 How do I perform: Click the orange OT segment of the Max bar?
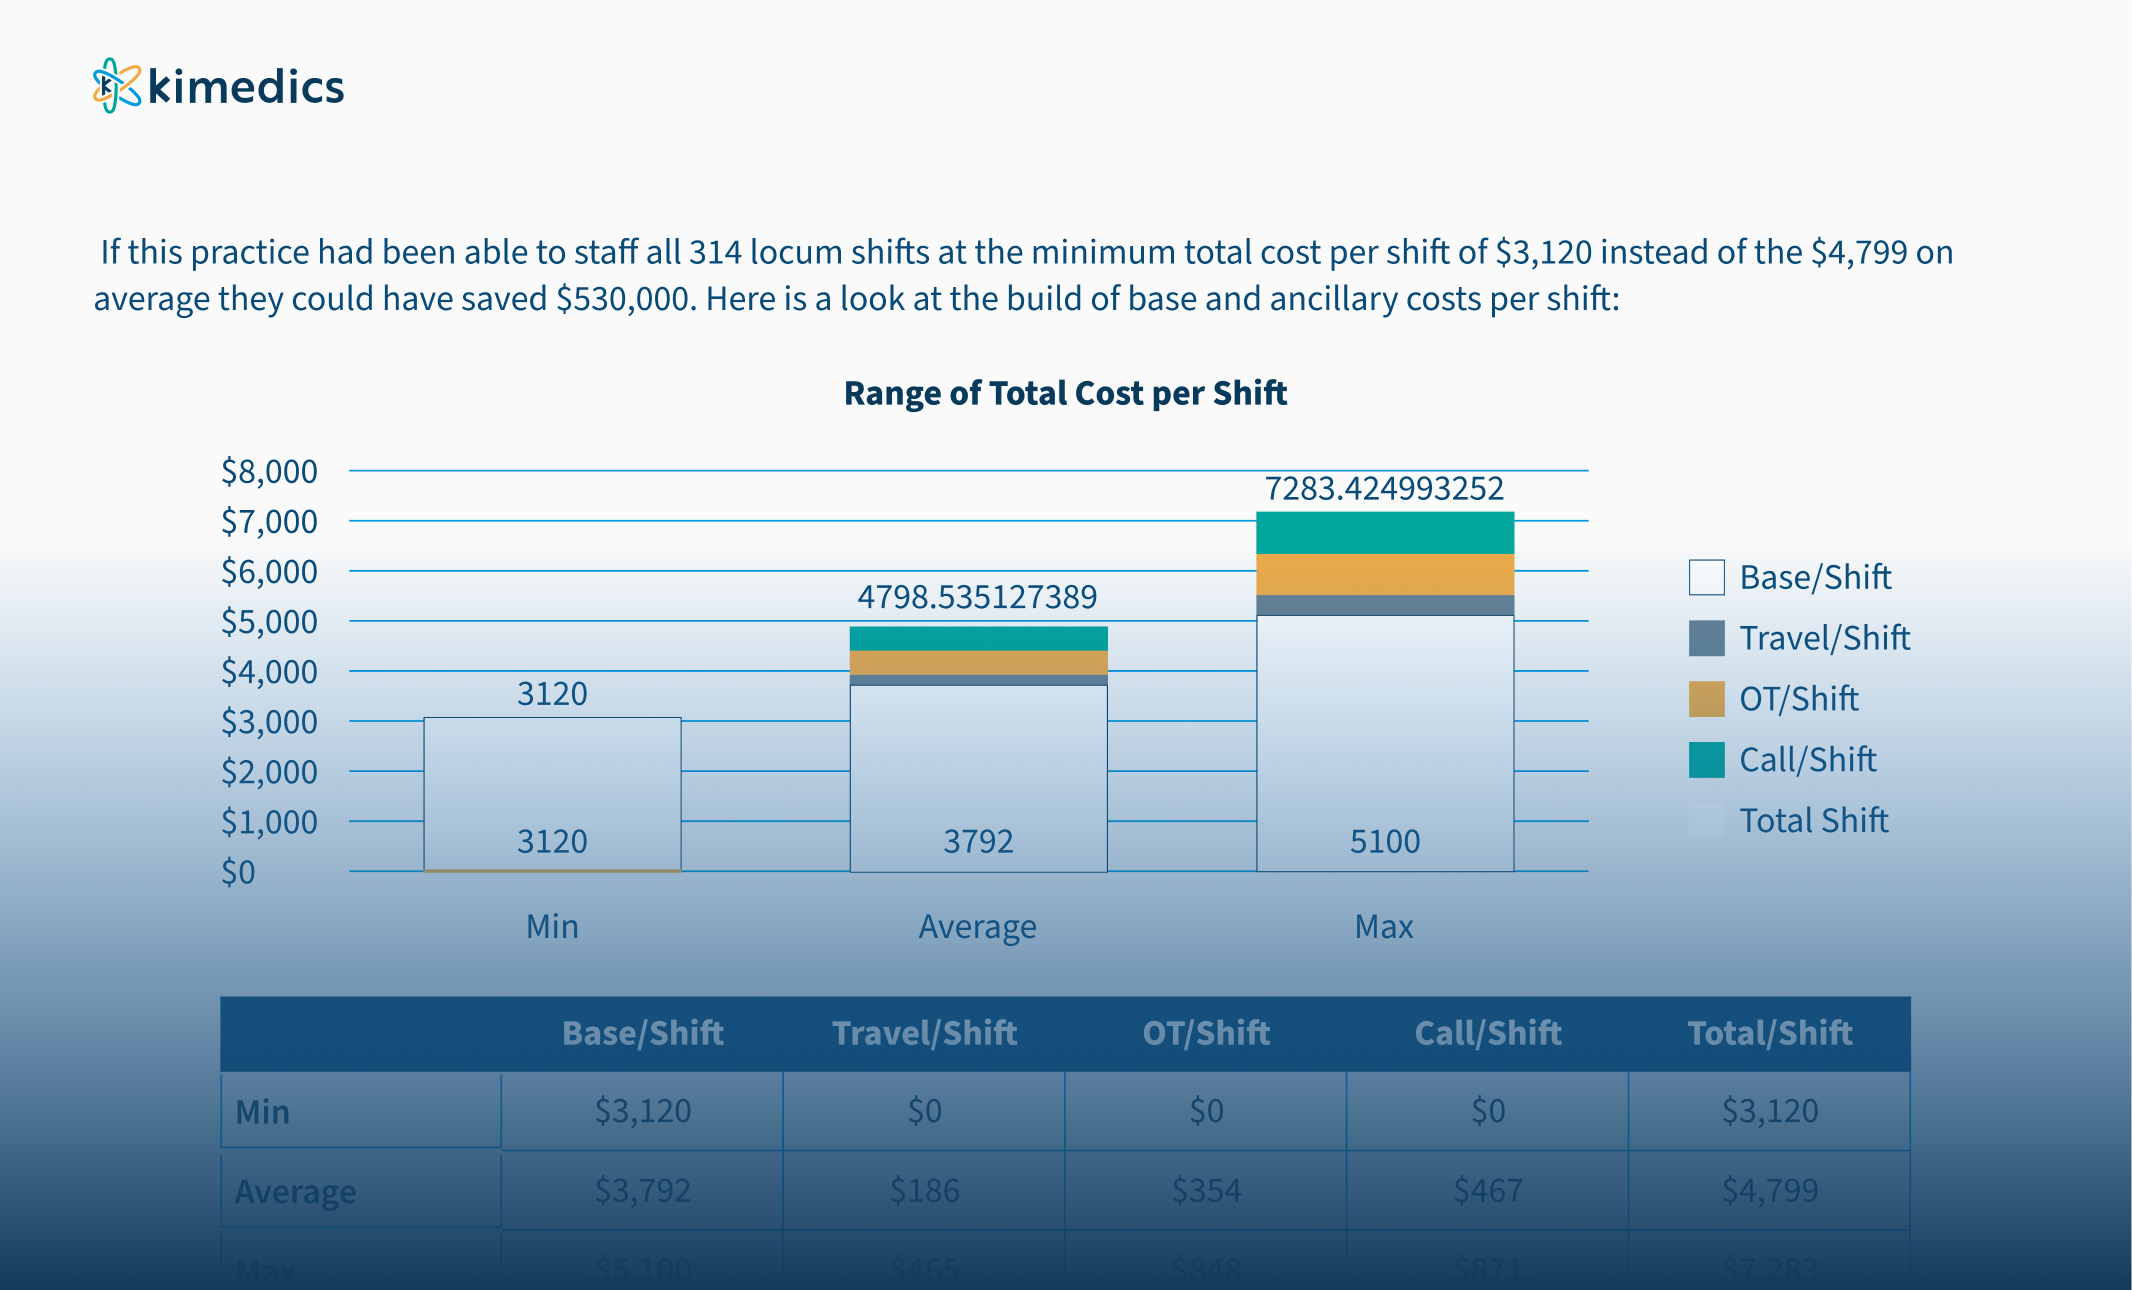[1385, 575]
